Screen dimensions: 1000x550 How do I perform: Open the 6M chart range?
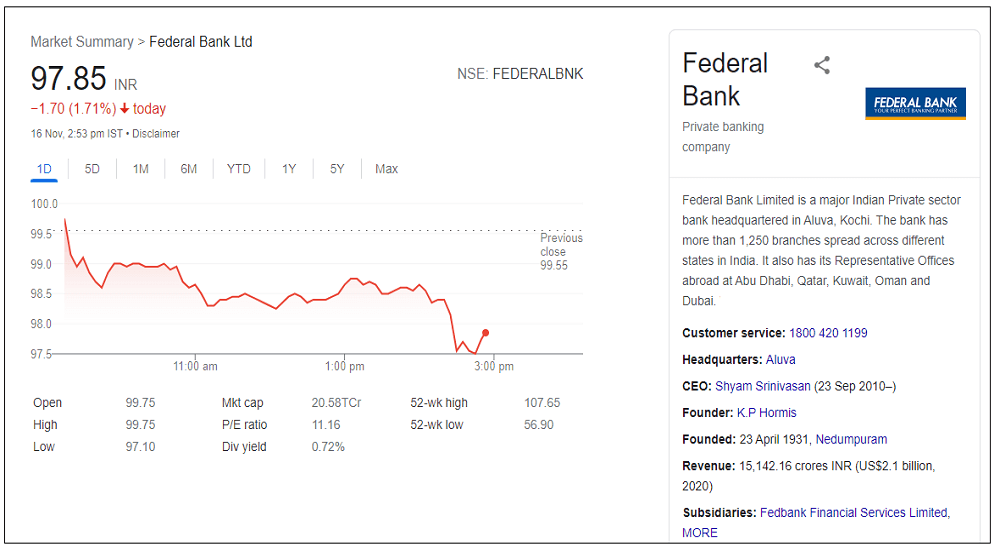click(188, 169)
